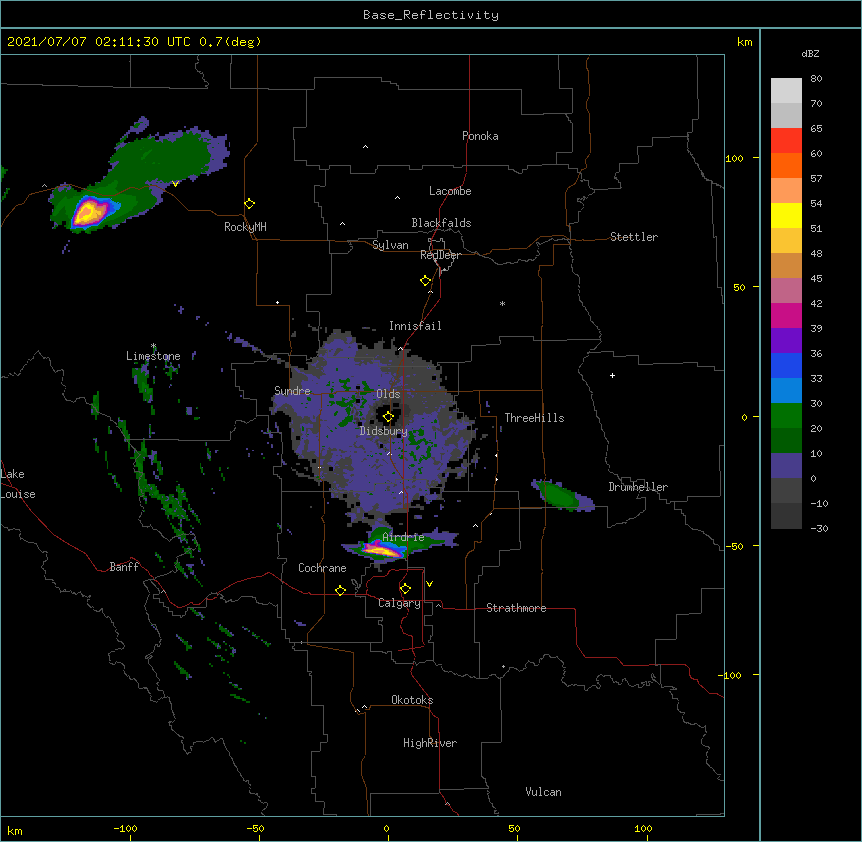The width and height of the screenshot is (862, 842).
Task: Click the RockyMH label
Action: (x=245, y=227)
